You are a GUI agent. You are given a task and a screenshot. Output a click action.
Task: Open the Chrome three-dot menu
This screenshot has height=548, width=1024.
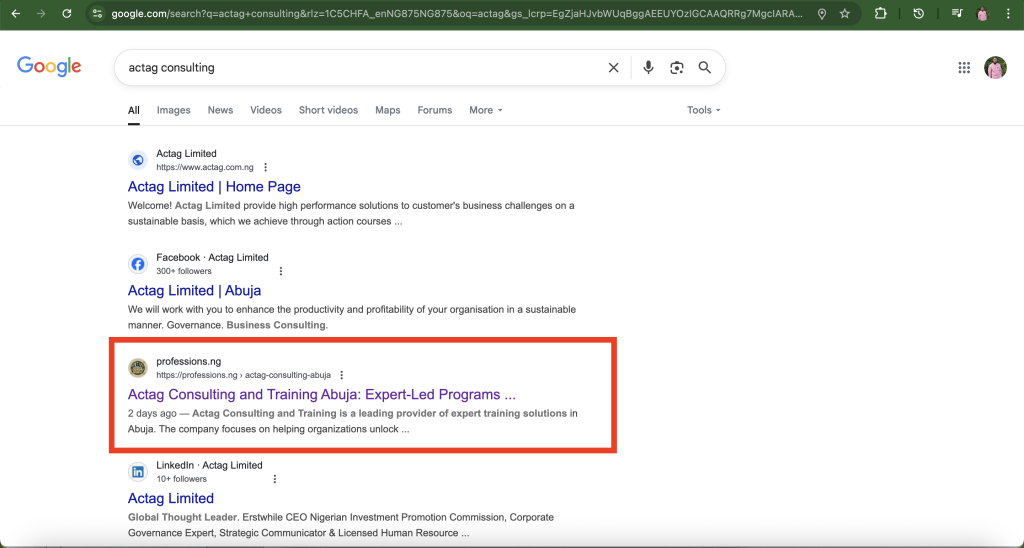click(x=1008, y=13)
